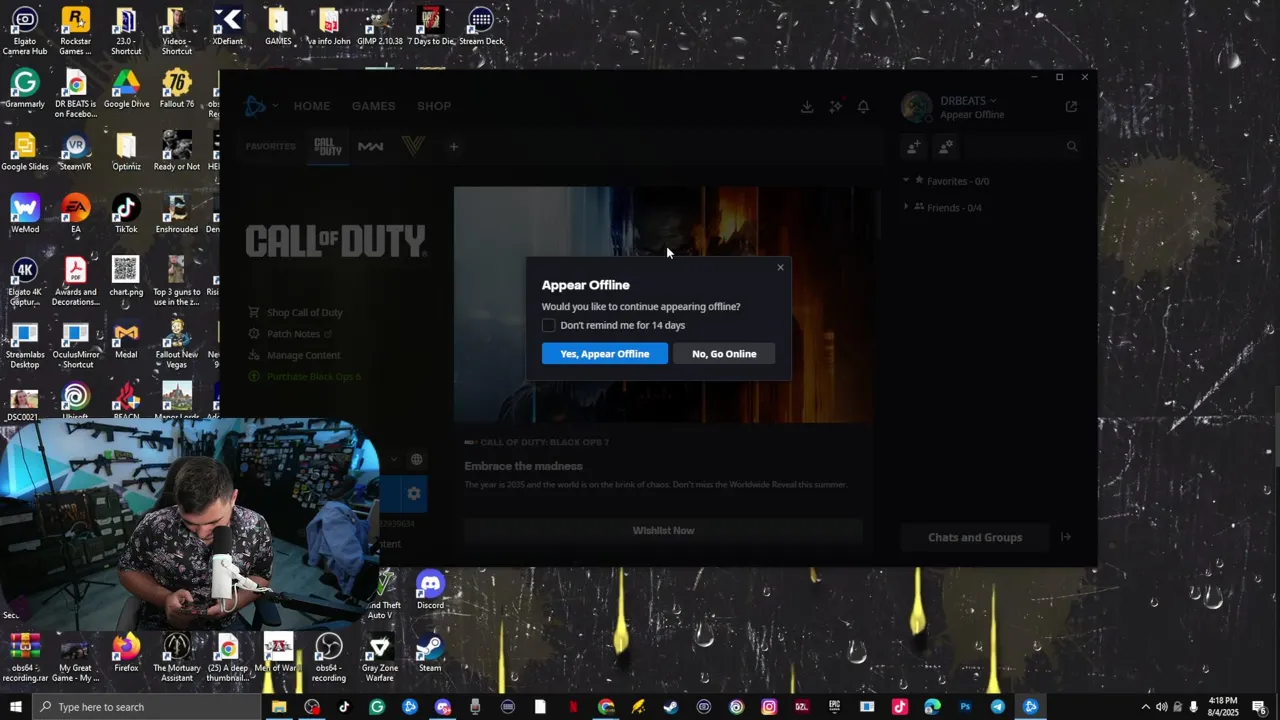1280x720 pixels.
Task: Open the TikTok desktop icon
Action: click(x=126, y=214)
